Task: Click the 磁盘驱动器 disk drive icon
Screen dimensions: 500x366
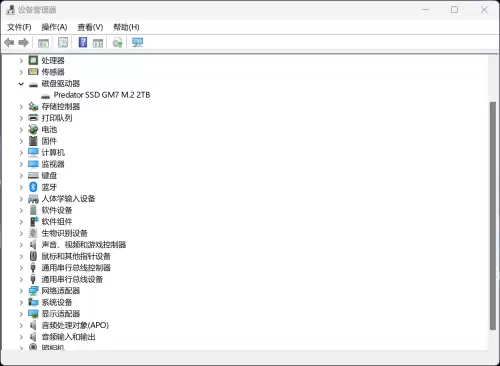Action: pyautogui.click(x=33, y=85)
